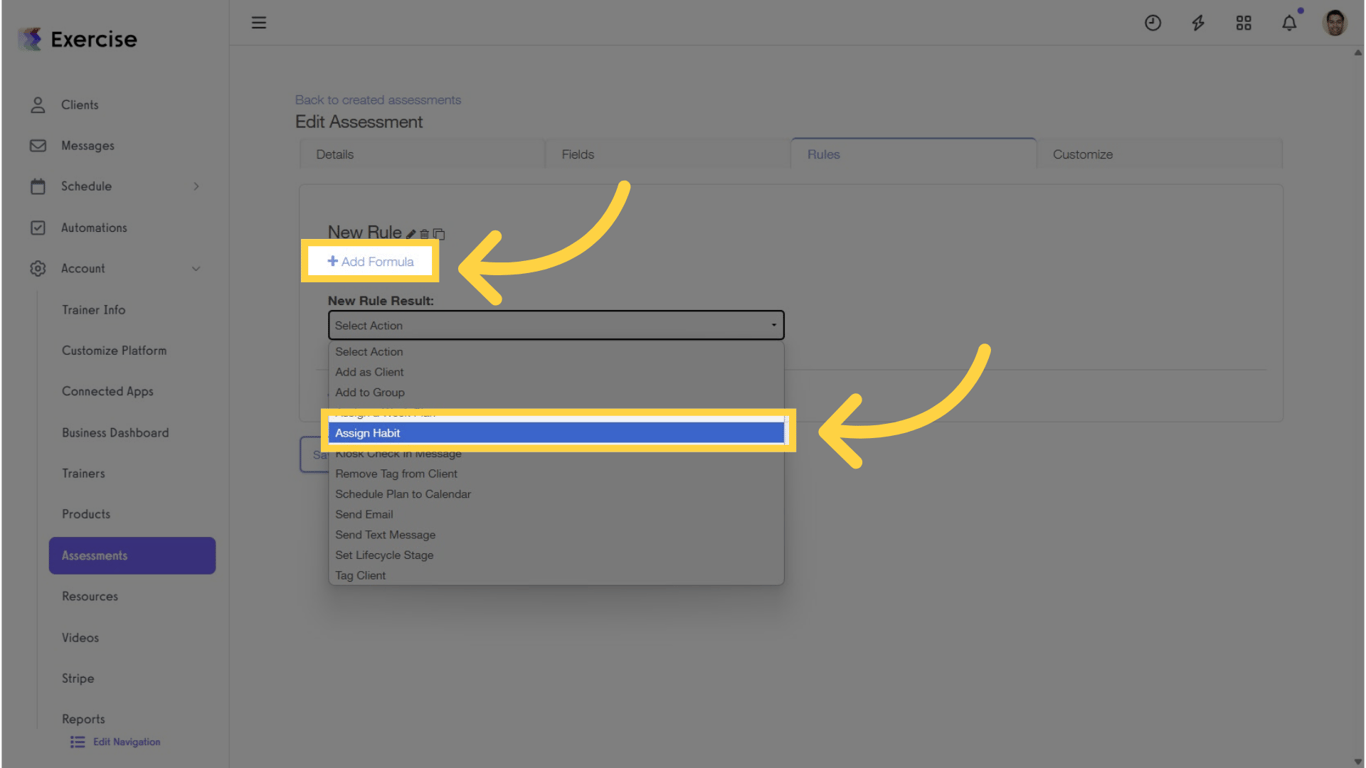
Task: Open the Select Action dropdown
Action: click(x=556, y=325)
